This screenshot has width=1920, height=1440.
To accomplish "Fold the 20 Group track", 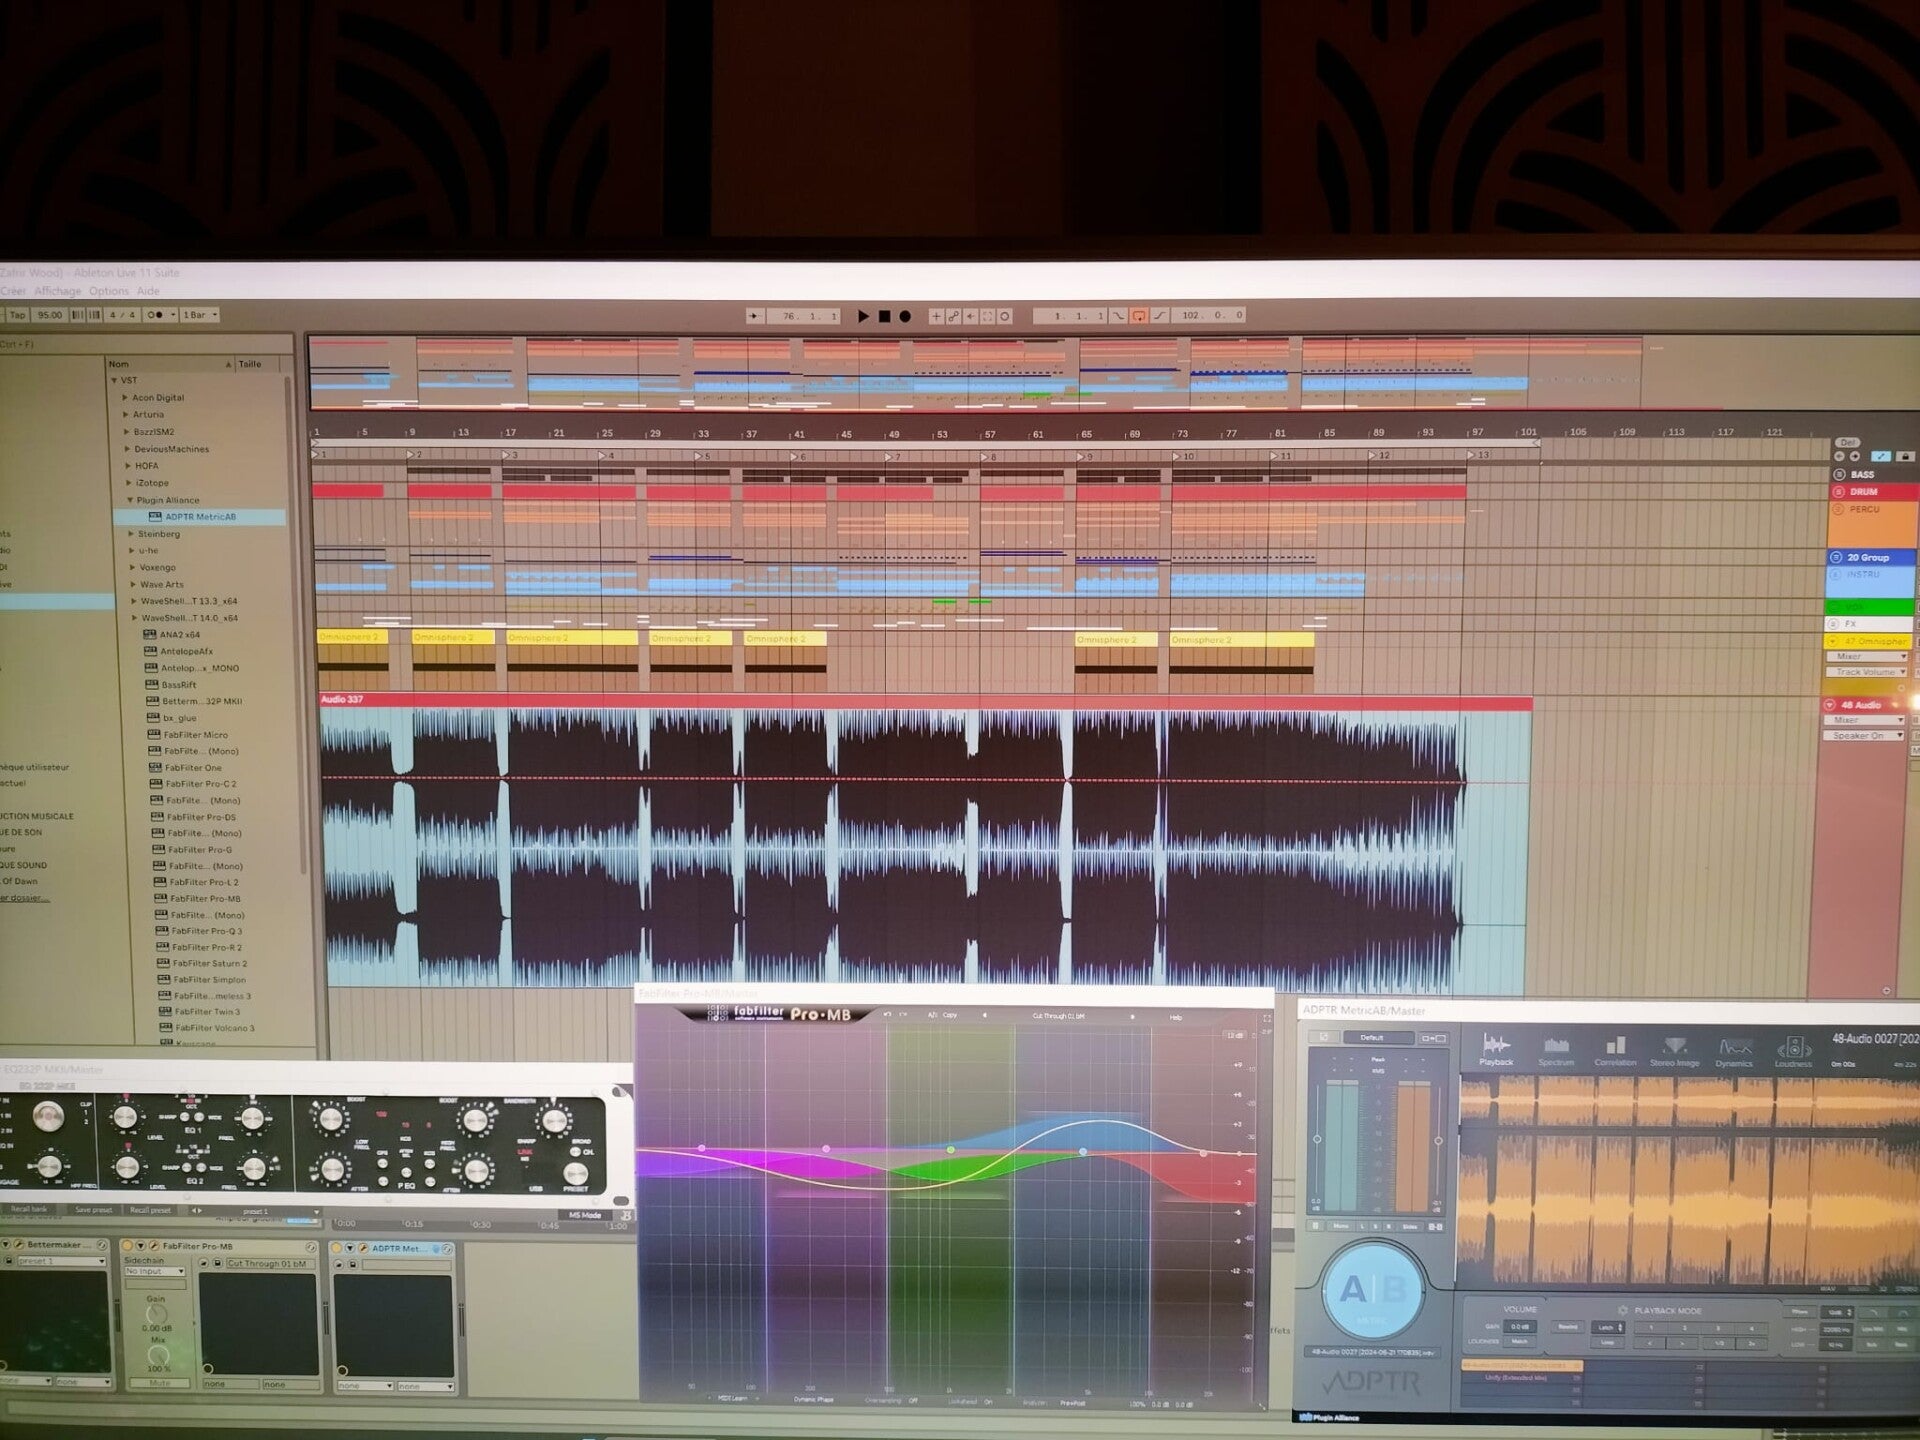I will pyautogui.click(x=1835, y=558).
